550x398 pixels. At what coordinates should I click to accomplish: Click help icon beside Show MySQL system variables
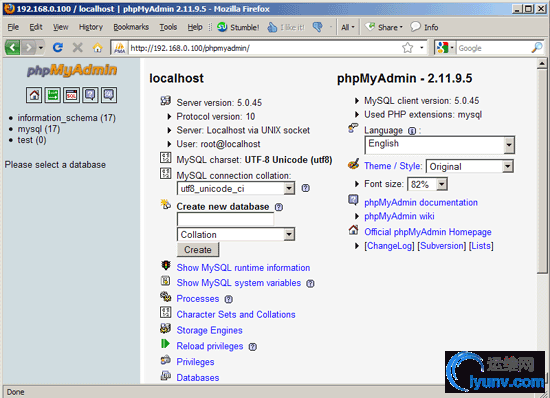[310, 283]
